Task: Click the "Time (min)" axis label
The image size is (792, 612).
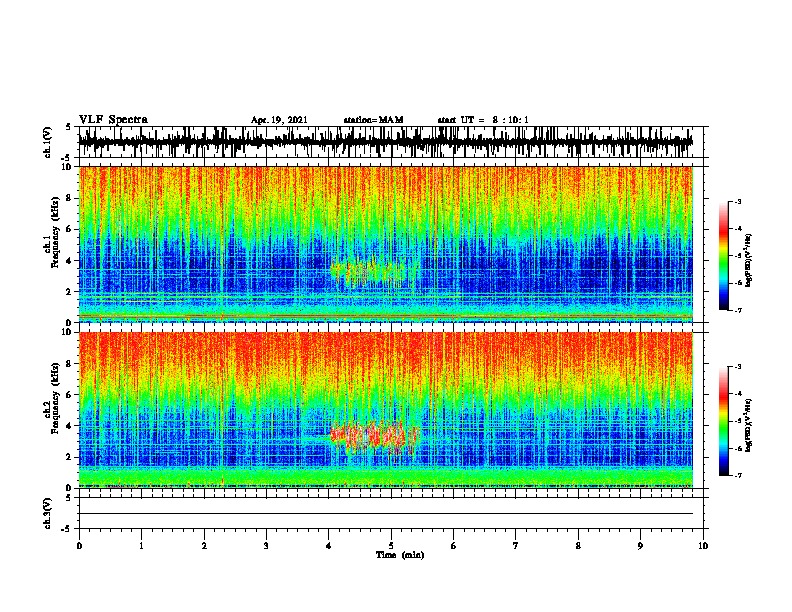Action: coord(400,555)
